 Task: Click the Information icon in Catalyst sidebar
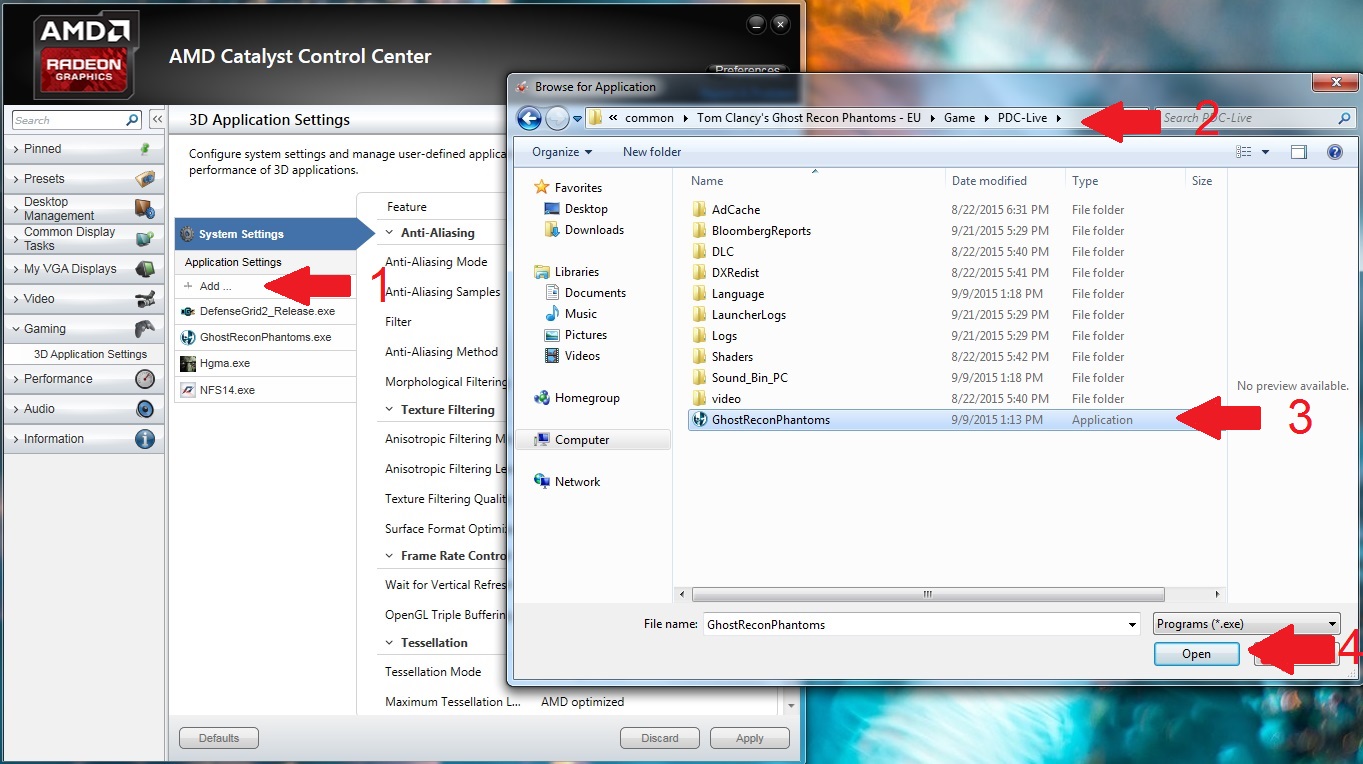pyautogui.click(x=146, y=439)
